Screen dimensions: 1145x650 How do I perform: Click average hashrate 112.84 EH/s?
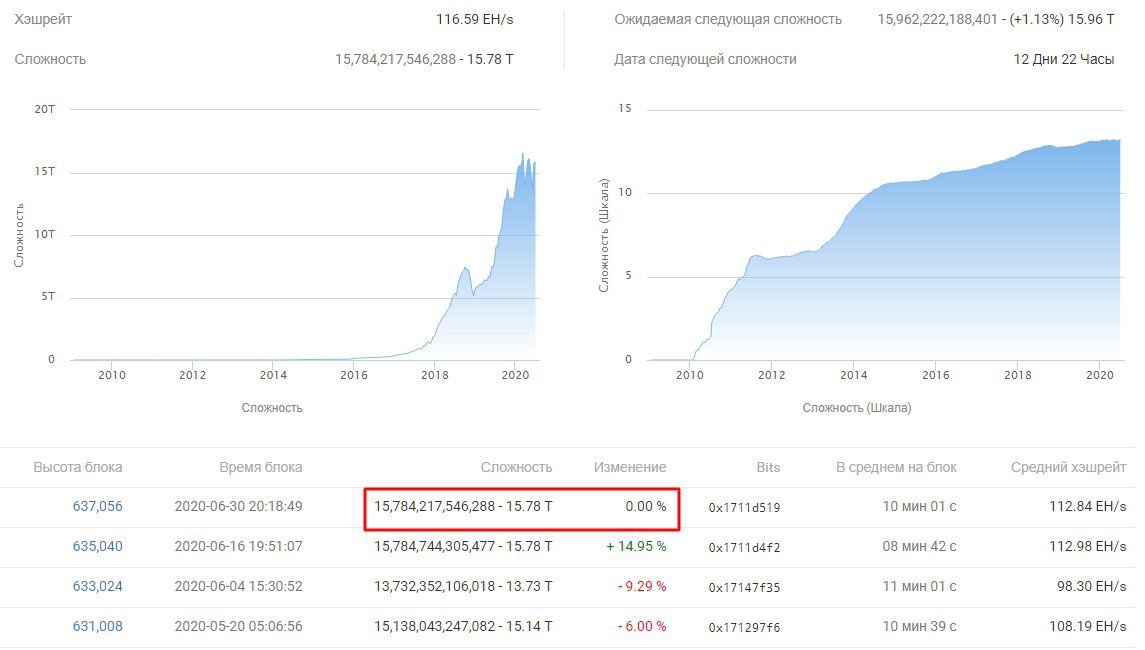(x=1087, y=506)
